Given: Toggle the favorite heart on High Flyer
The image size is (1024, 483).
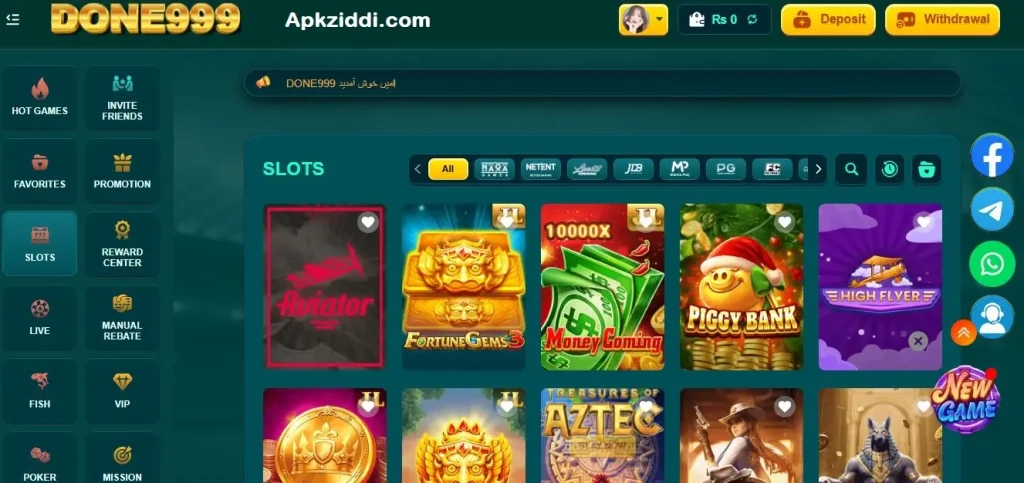Looking at the screenshot, I should pos(923,223).
